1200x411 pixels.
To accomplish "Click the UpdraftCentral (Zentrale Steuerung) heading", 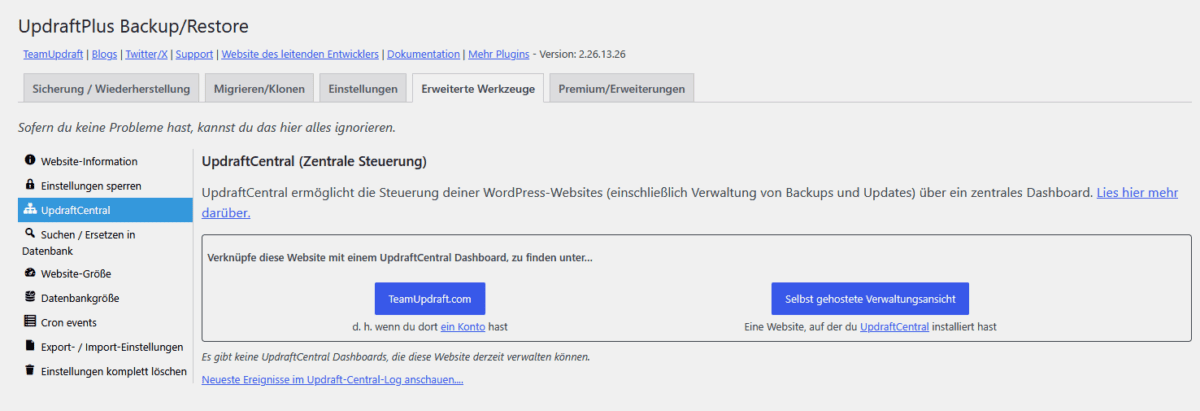I will click(x=314, y=161).
